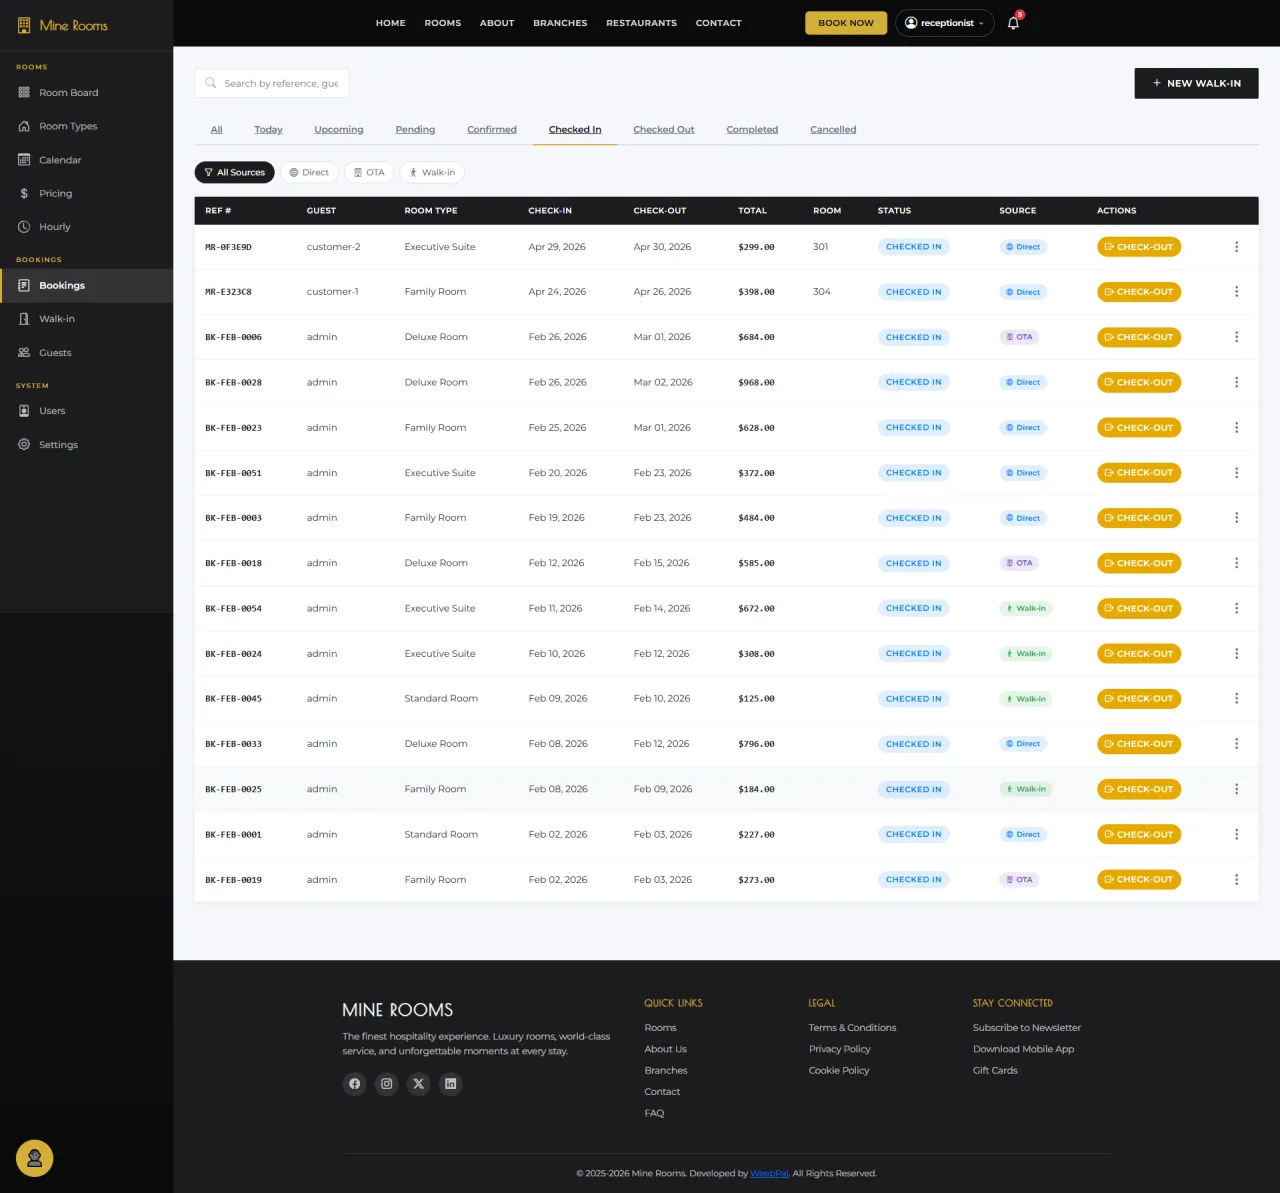Open the Instagram social icon in footer
1280x1193 pixels.
387,1084
